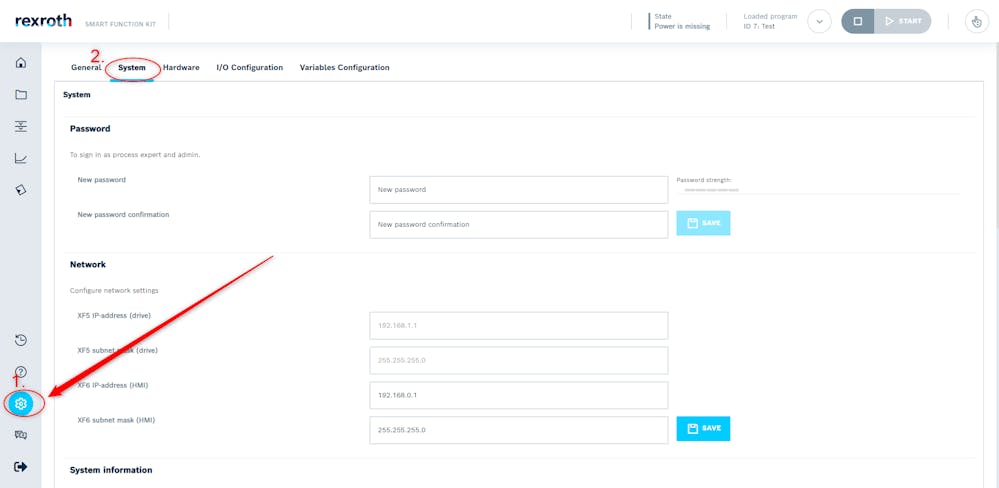Open the folder programs icon in sidebar
Image resolution: width=999 pixels, height=488 pixels.
pos(21,94)
